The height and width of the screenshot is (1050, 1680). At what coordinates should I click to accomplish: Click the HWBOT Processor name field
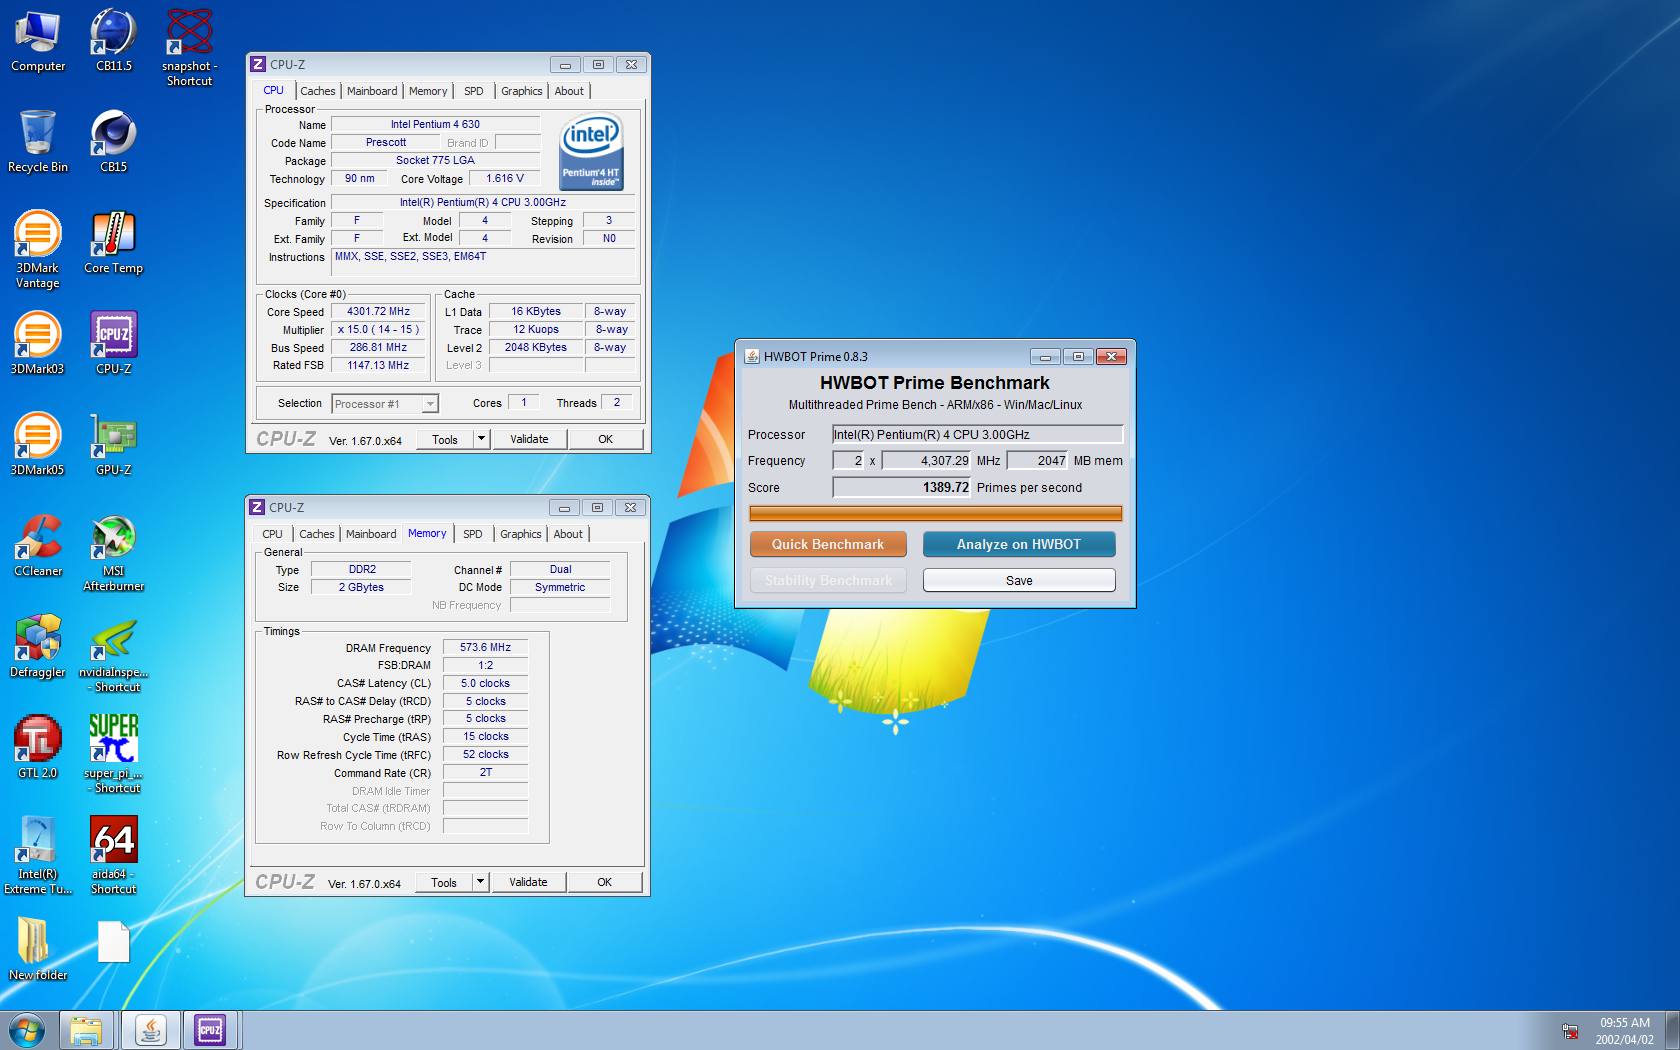[x=978, y=434]
